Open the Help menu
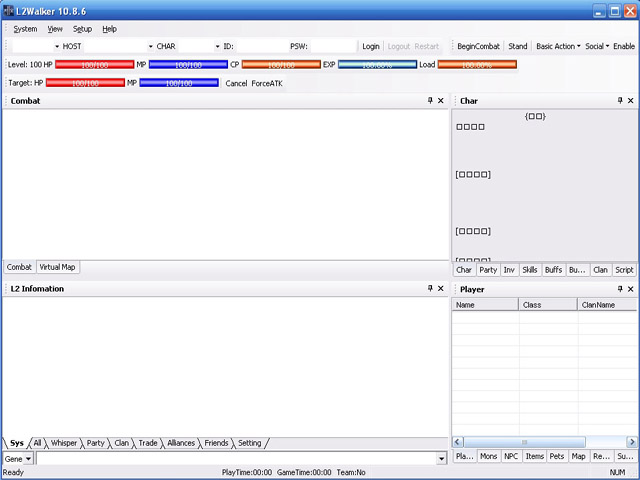 [109, 29]
